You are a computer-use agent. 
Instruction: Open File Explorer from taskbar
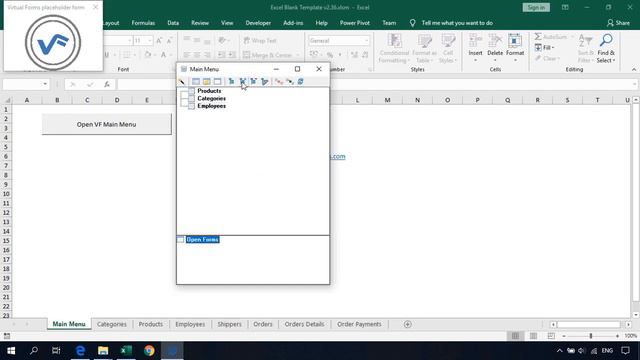coord(103,351)
